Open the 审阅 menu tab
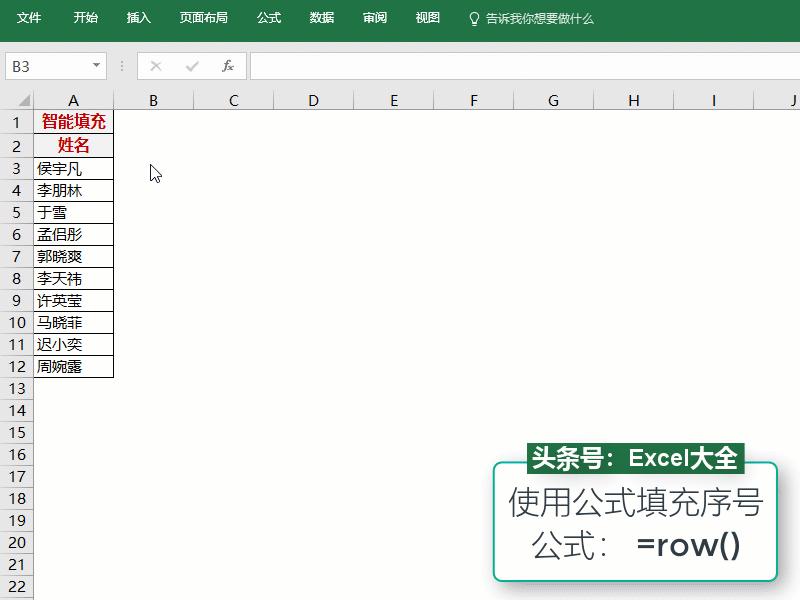 point(374,17)
